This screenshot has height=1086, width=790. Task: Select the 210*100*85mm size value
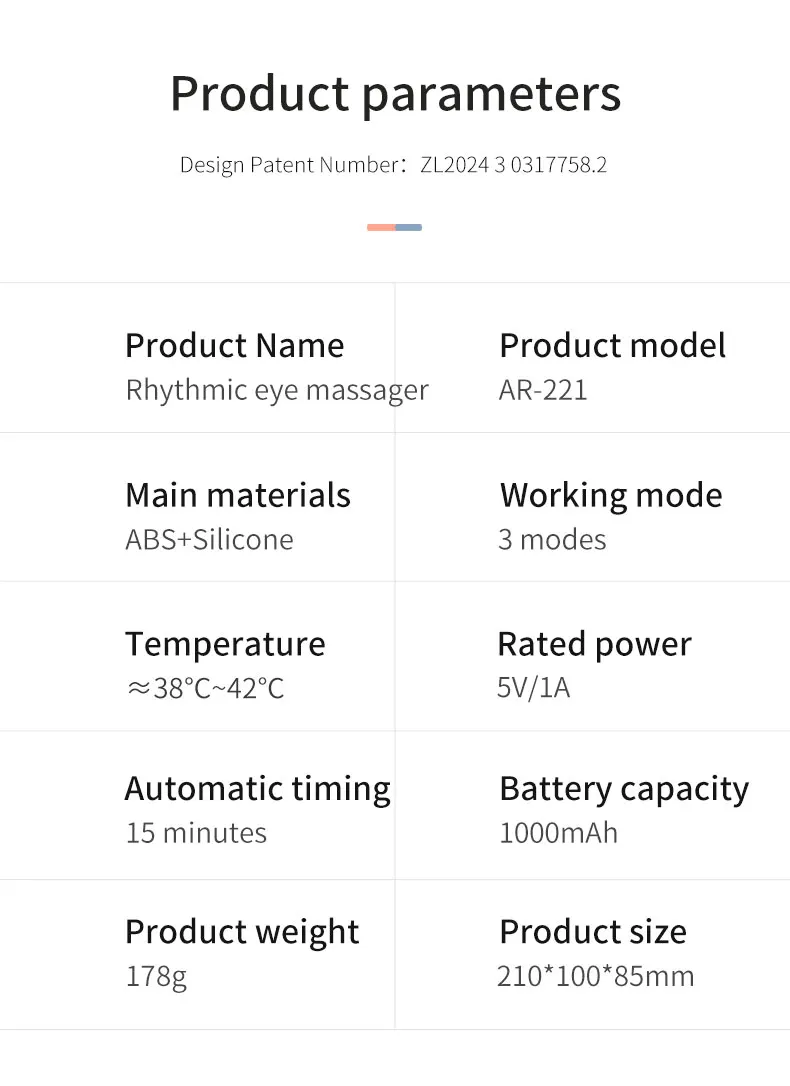pyautogui.click(x=595, y=976)
